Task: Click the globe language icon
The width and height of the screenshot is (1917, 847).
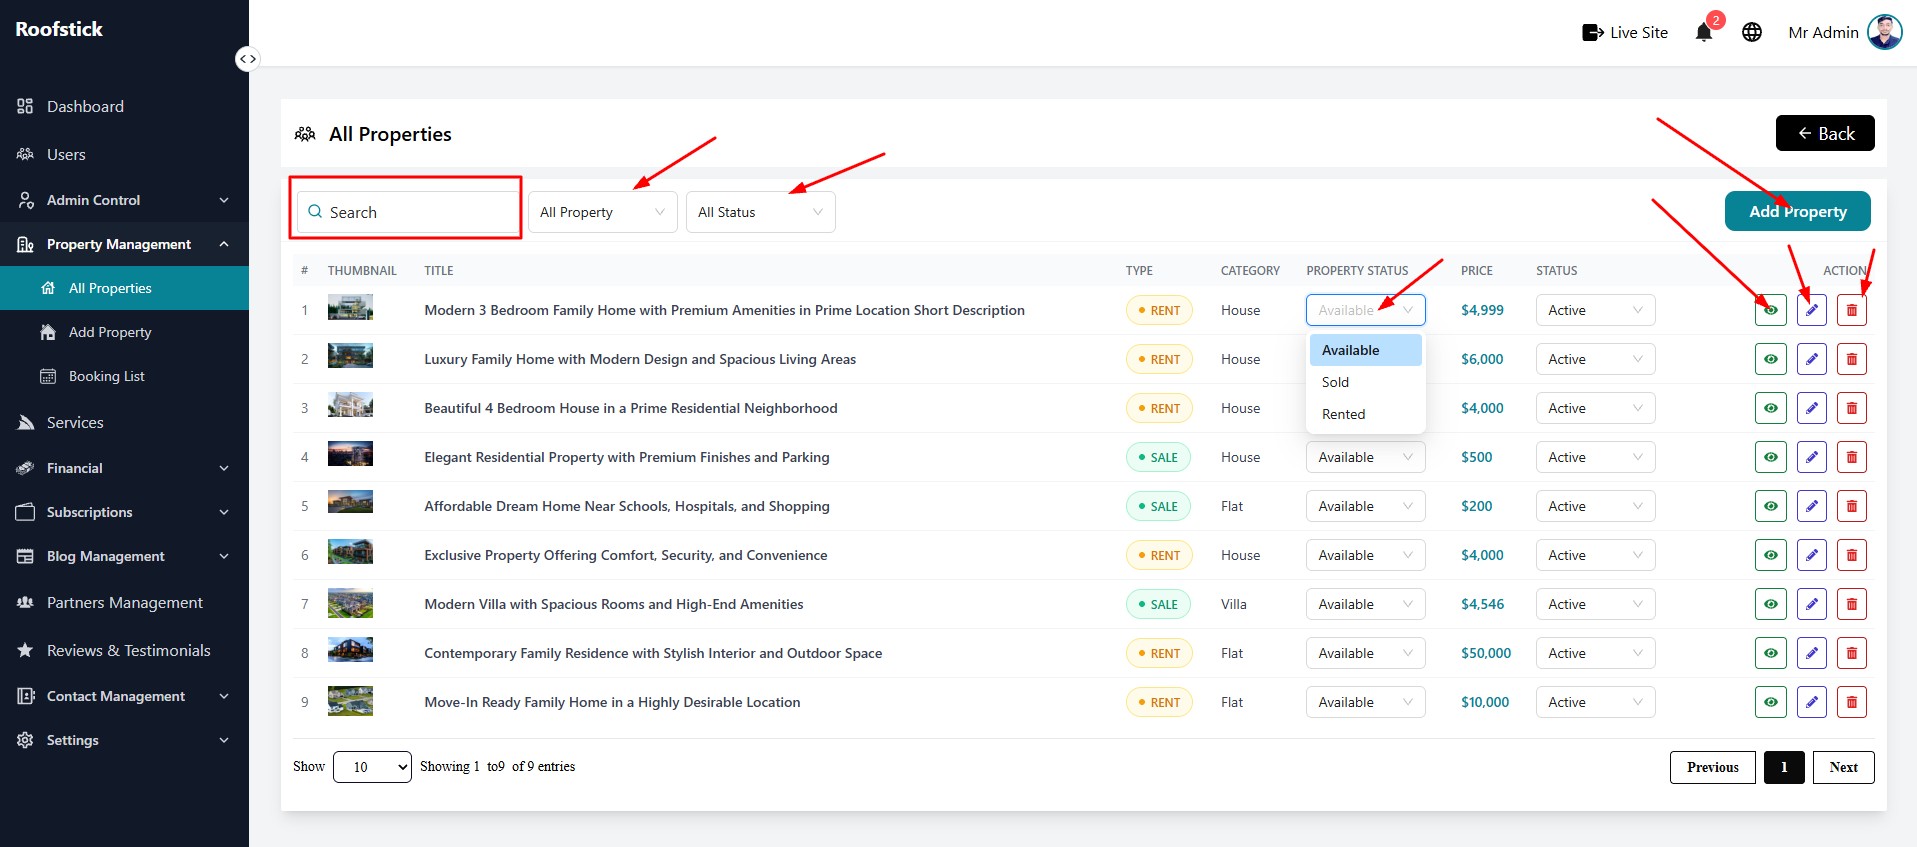Action: 1752,32
